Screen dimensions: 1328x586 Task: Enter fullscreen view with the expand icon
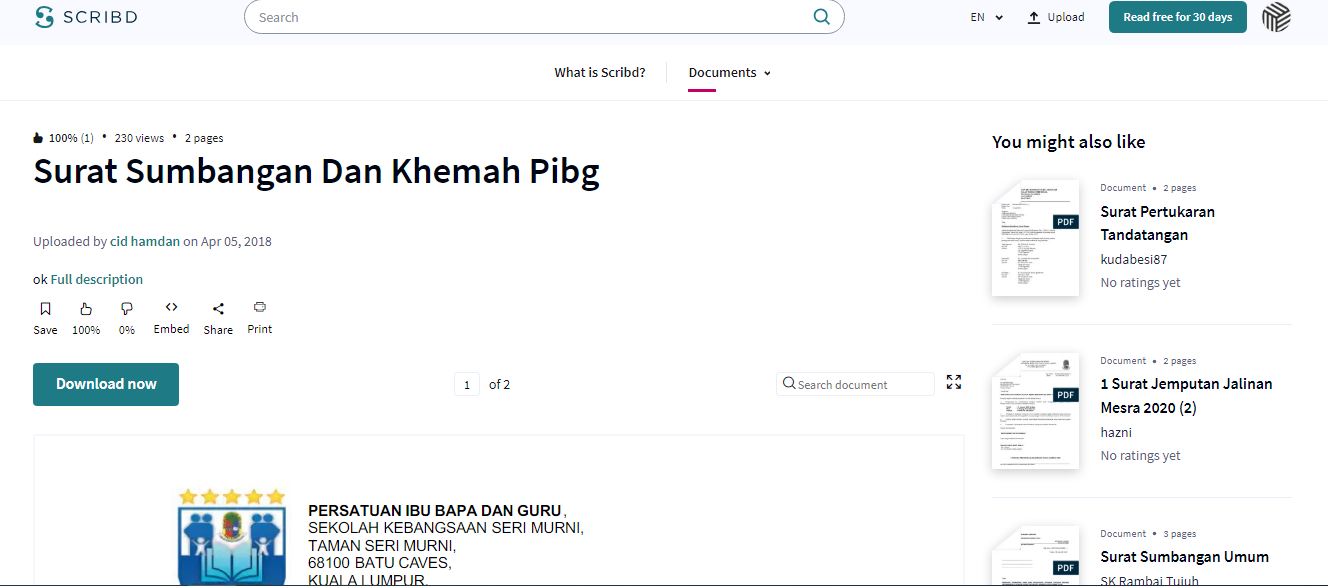click(953, 382)
